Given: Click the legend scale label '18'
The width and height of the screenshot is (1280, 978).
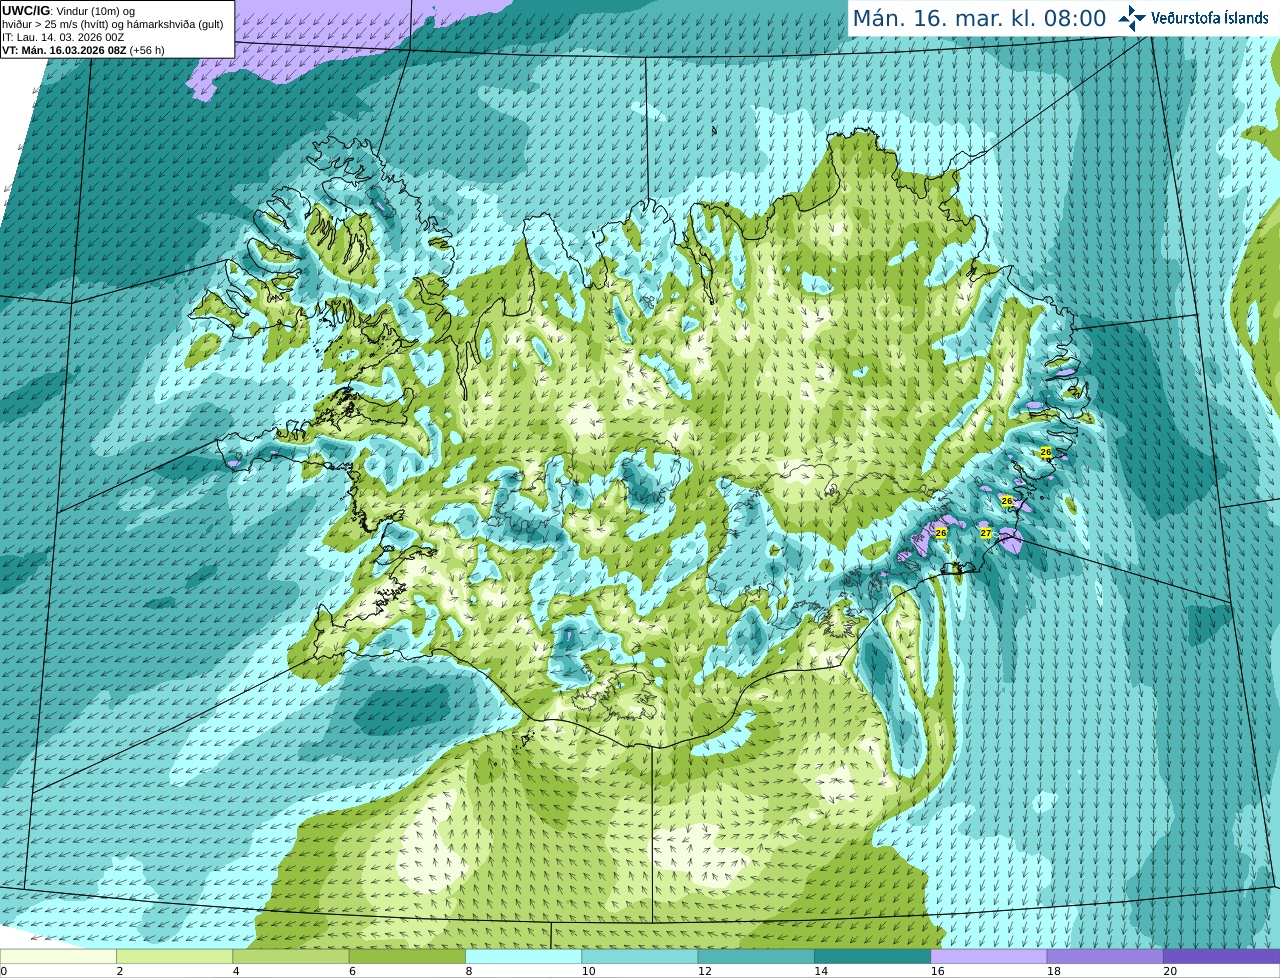Looking at the screenshot, I should pyautogui.click(x=1054, y=971).
